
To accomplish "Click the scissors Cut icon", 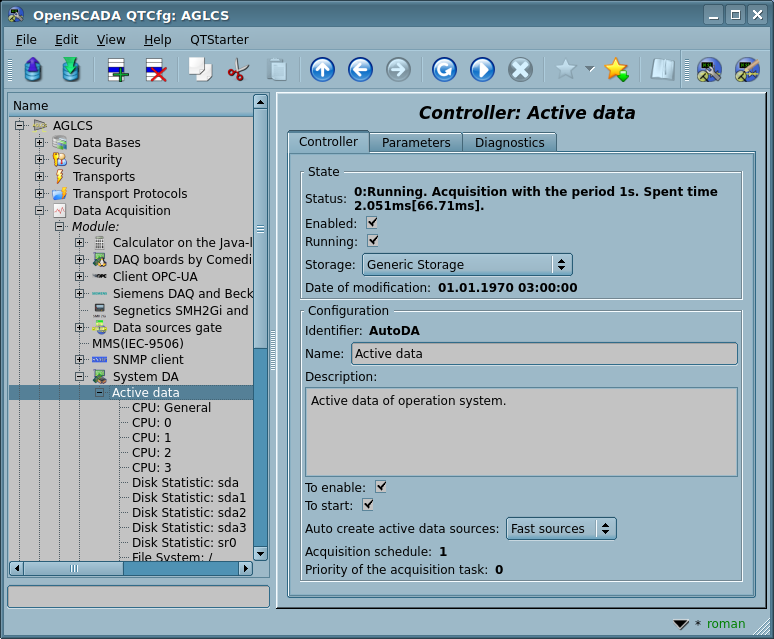I will pos(238,70).
